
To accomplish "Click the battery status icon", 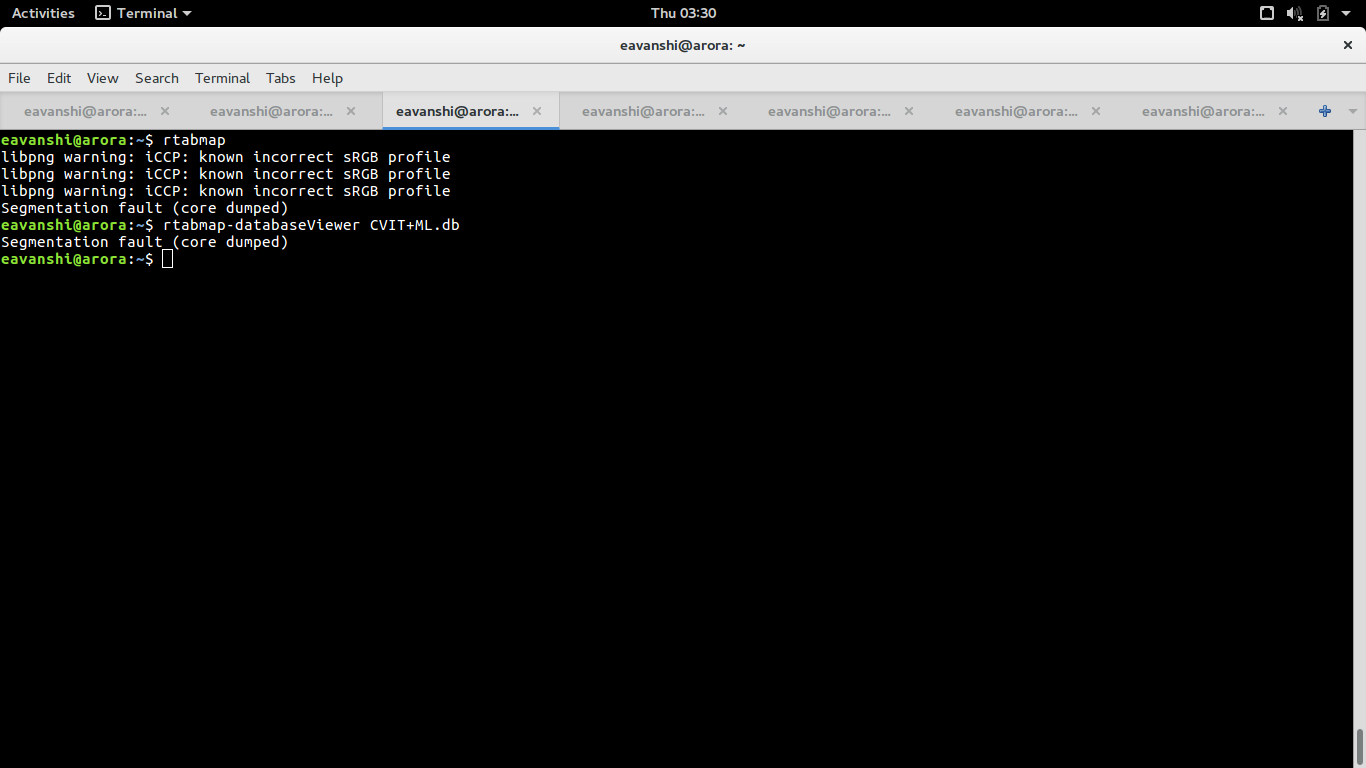I will coord(1323,13).
